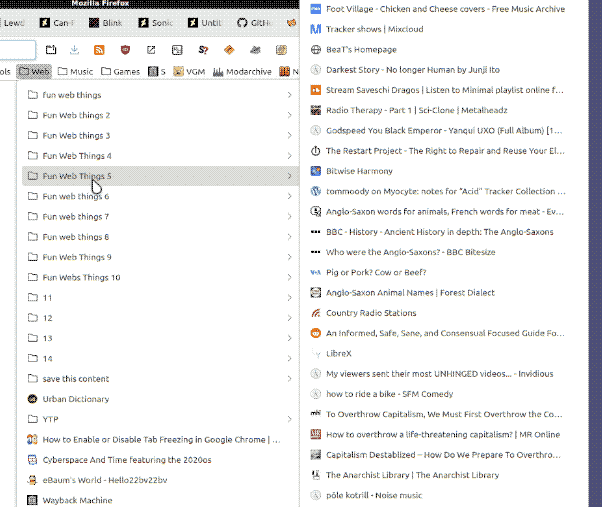
Task: Click the globe icon next to BeaT's Homepage
Action: click(316, 50)
